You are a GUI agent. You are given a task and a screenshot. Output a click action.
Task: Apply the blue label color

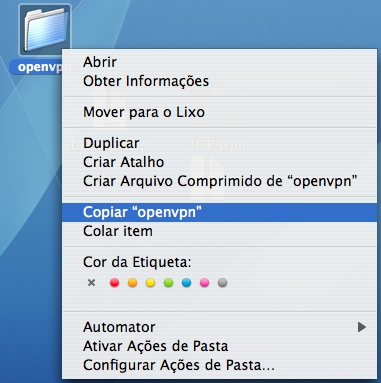[x=186, y=283]
